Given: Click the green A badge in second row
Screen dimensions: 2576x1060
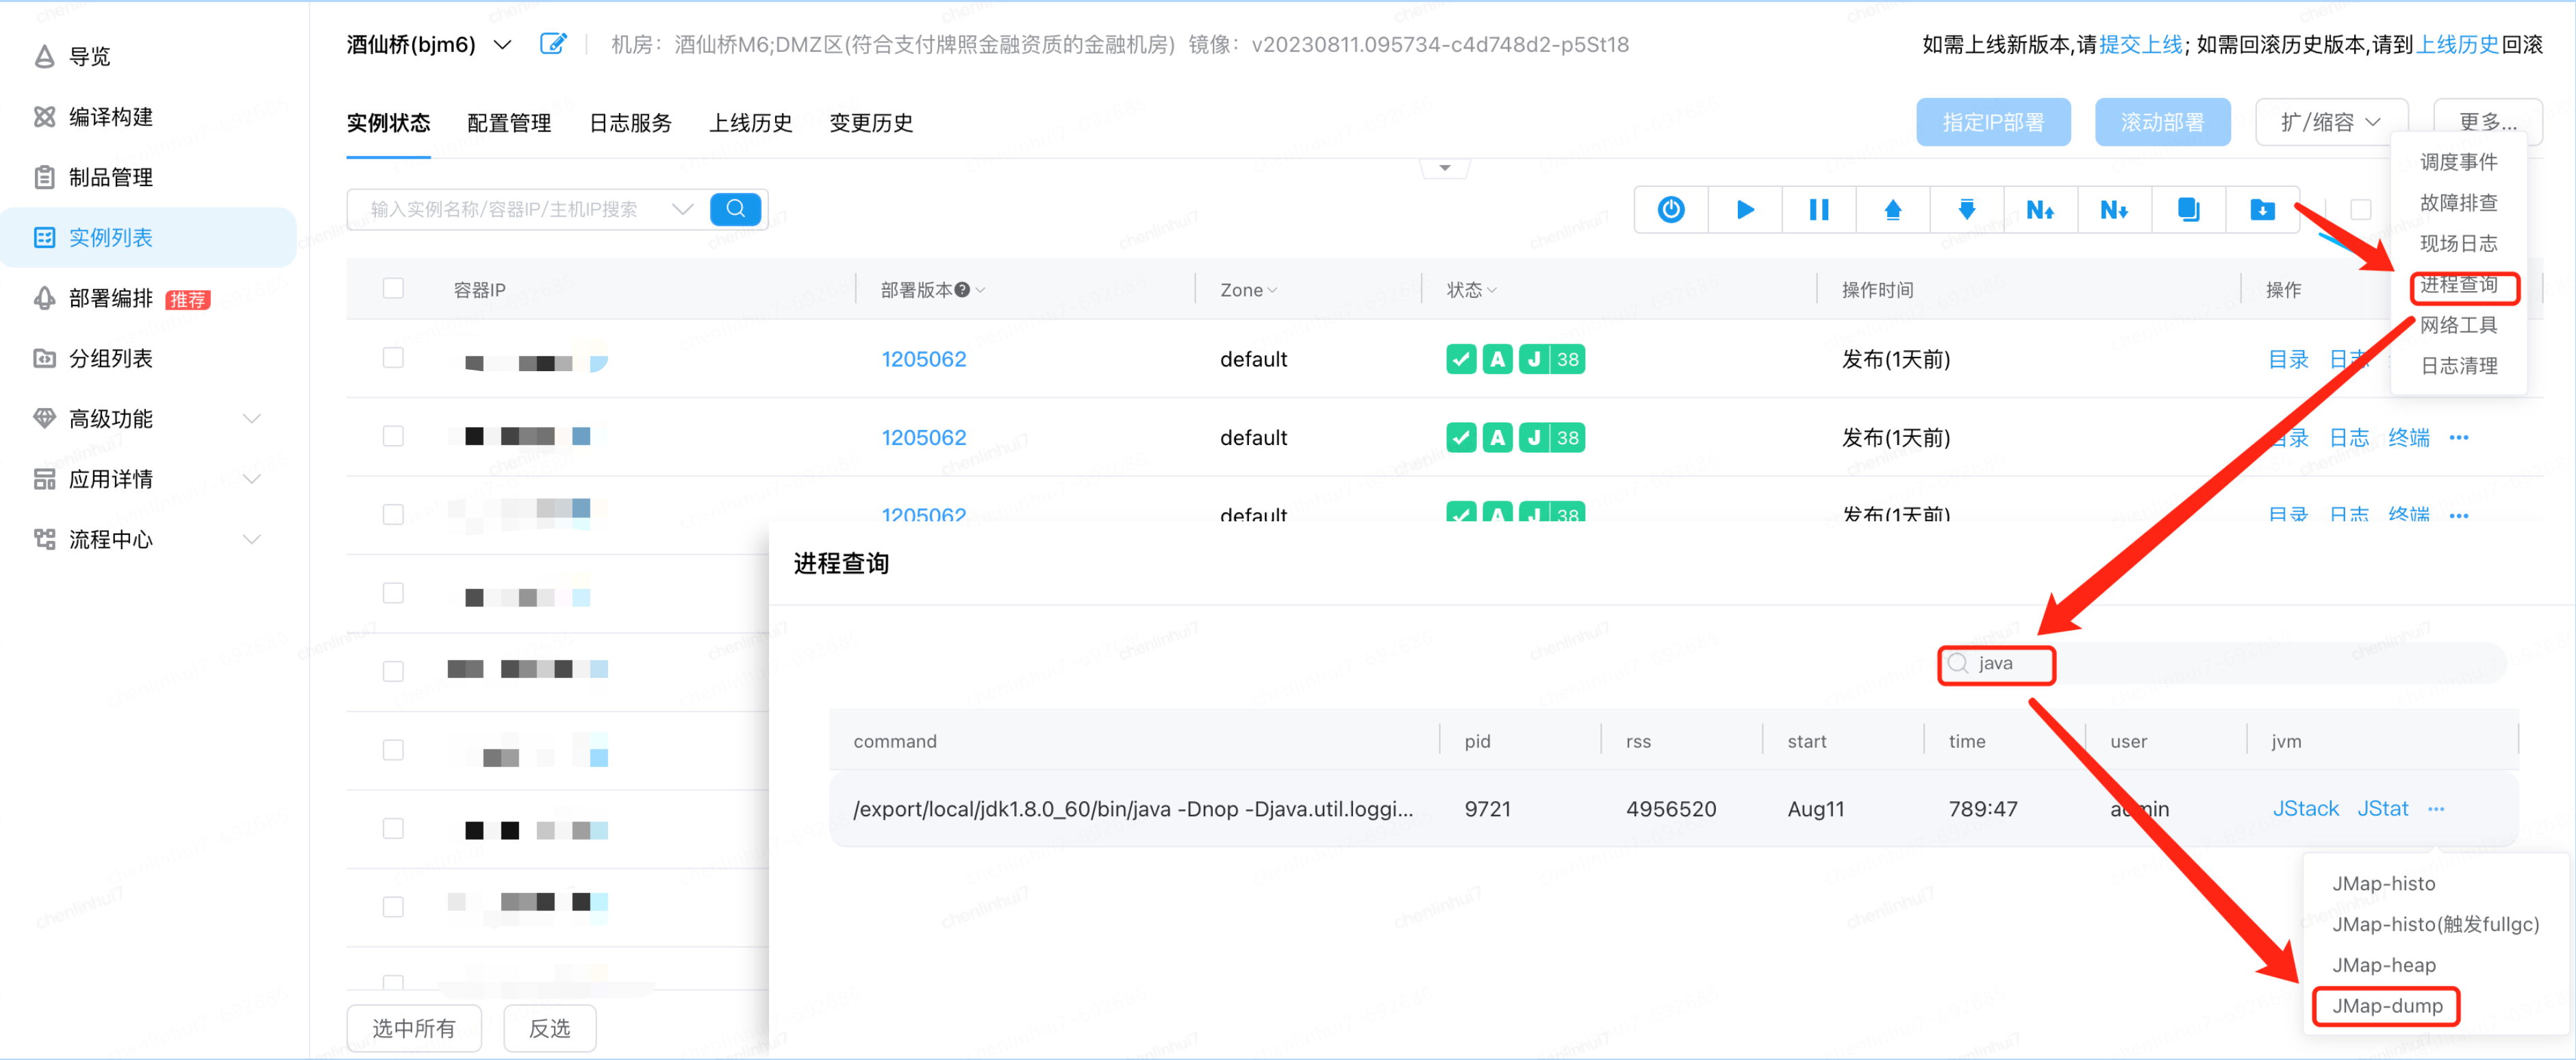Looking at the screenshot, I should 1497,437.
